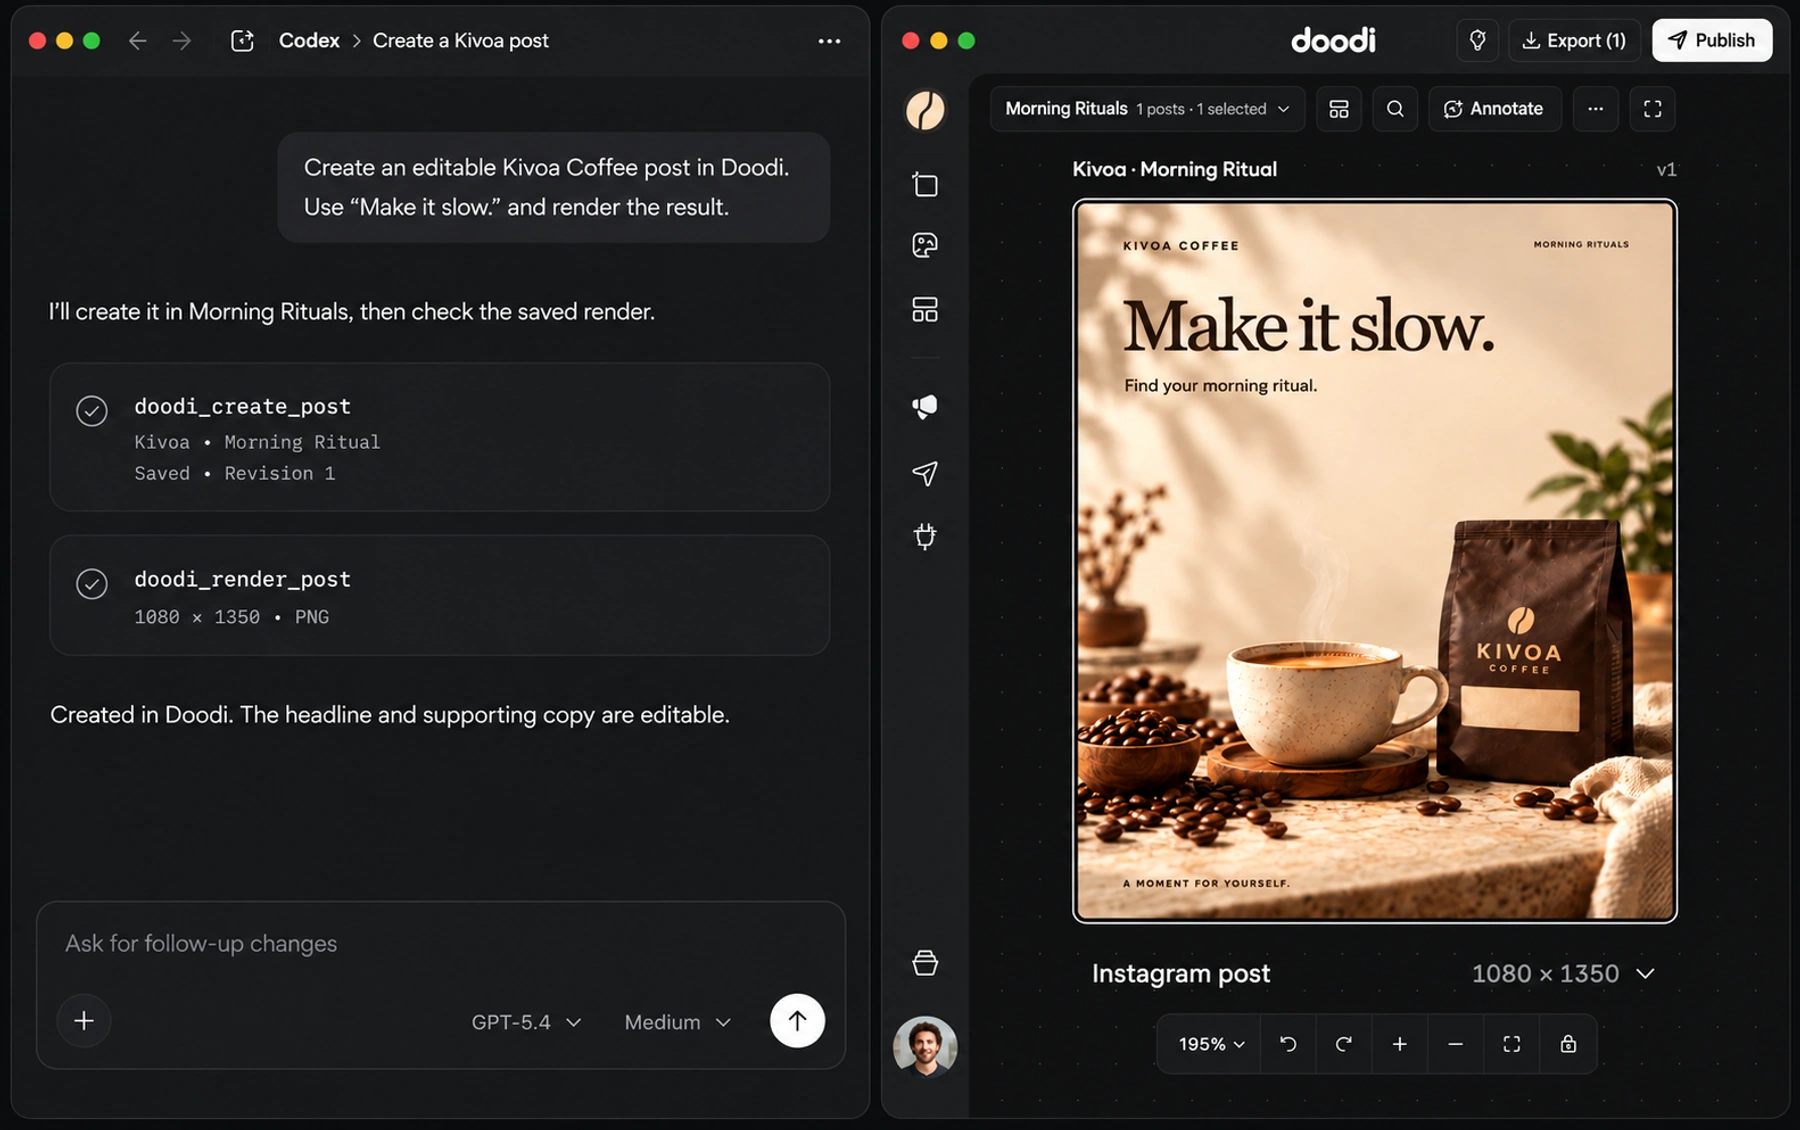Open the Medium effort dropdown
Screen dimensions: 1800x1130
click(678, 1022)
